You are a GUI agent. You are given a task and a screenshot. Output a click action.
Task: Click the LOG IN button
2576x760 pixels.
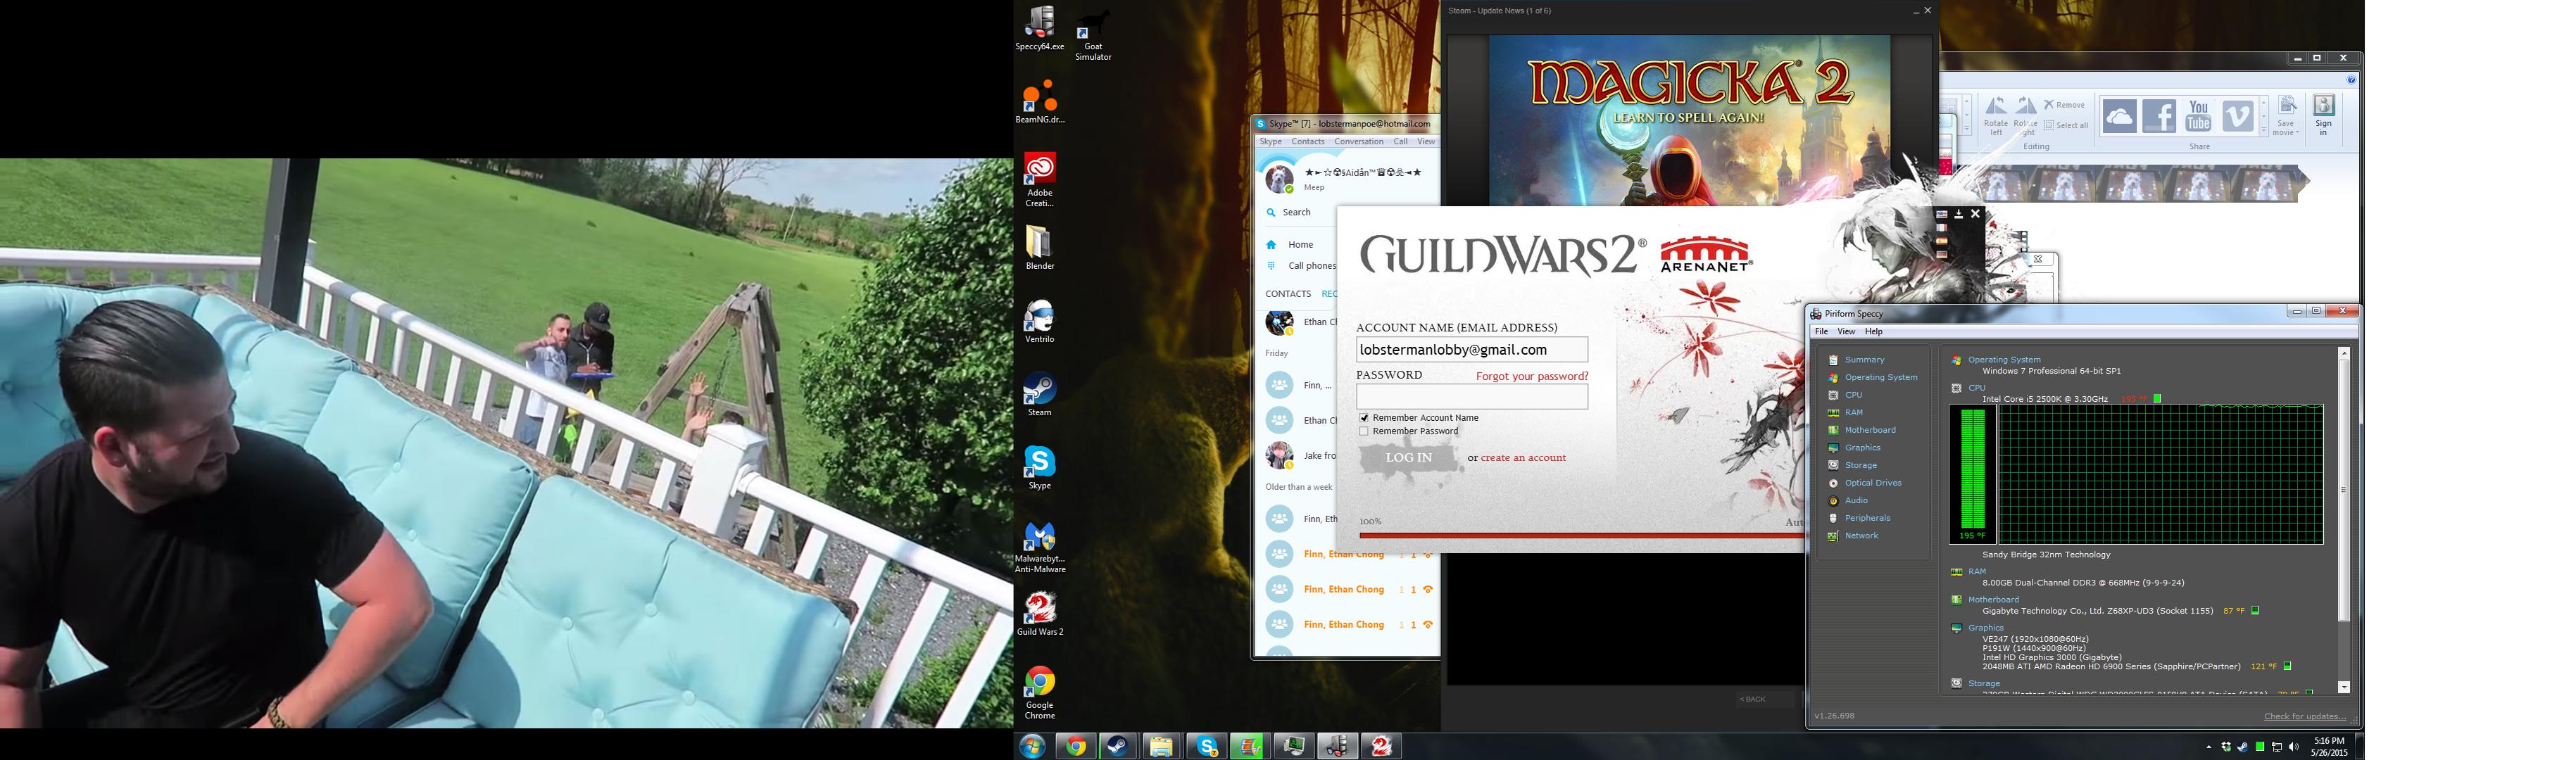1408,458
